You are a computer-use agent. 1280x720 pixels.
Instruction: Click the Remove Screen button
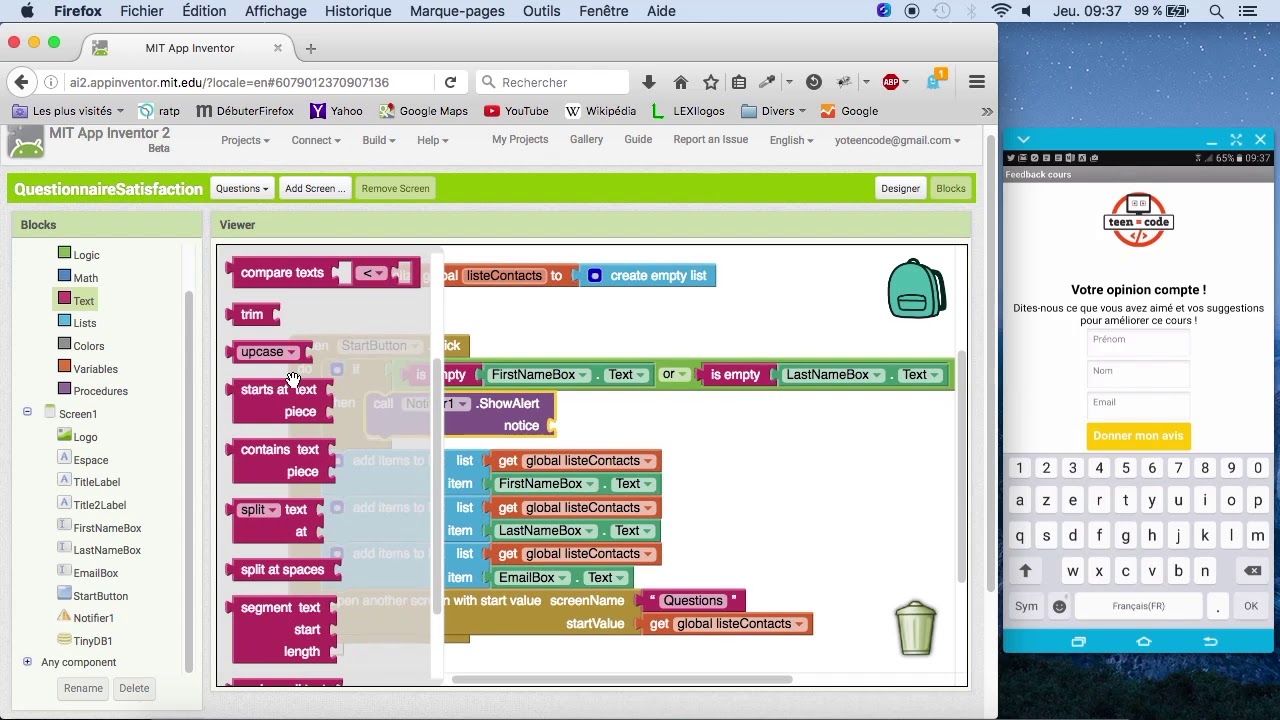point(395,188)
